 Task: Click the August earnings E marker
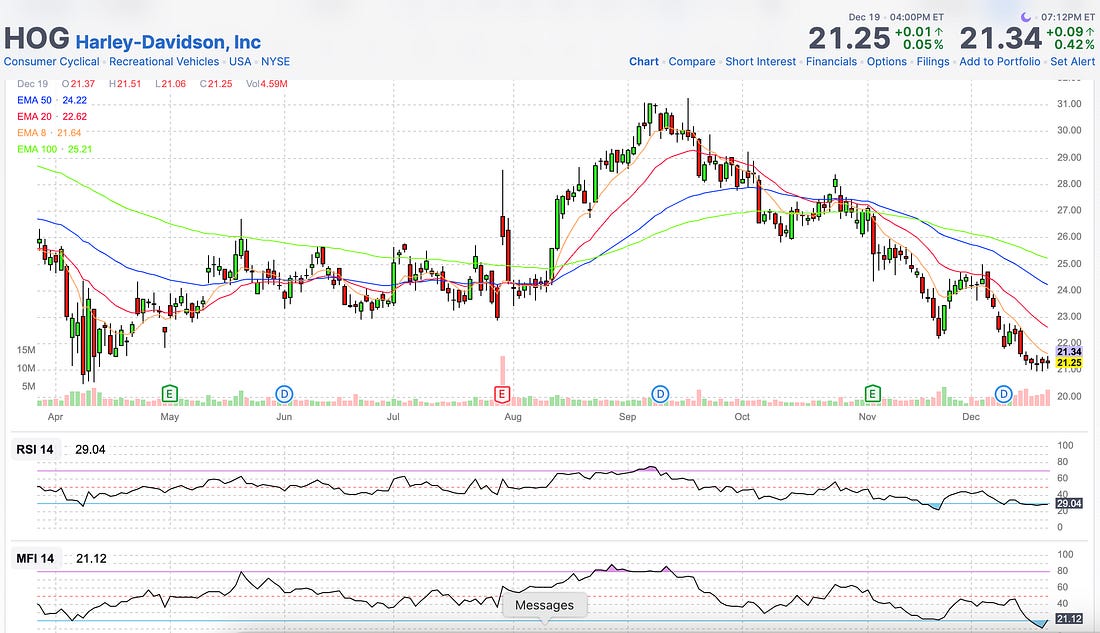(502, 394)
